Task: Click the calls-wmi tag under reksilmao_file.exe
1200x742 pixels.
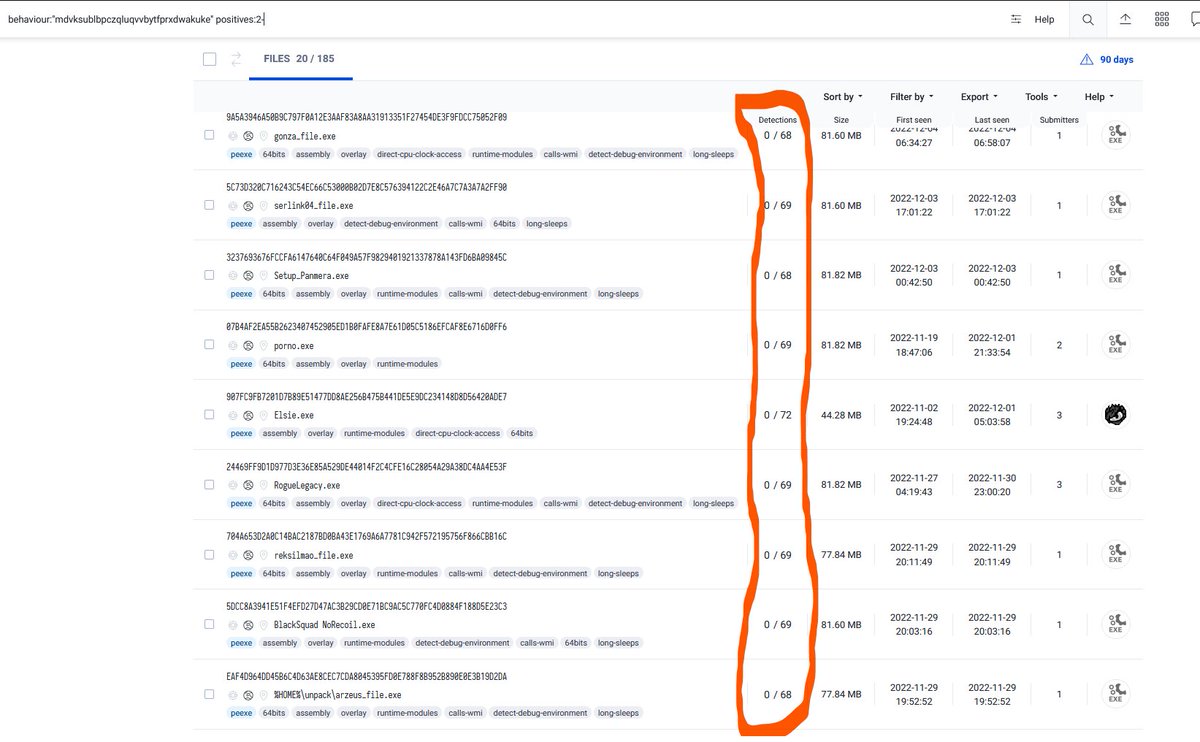Action: (464, 574)
